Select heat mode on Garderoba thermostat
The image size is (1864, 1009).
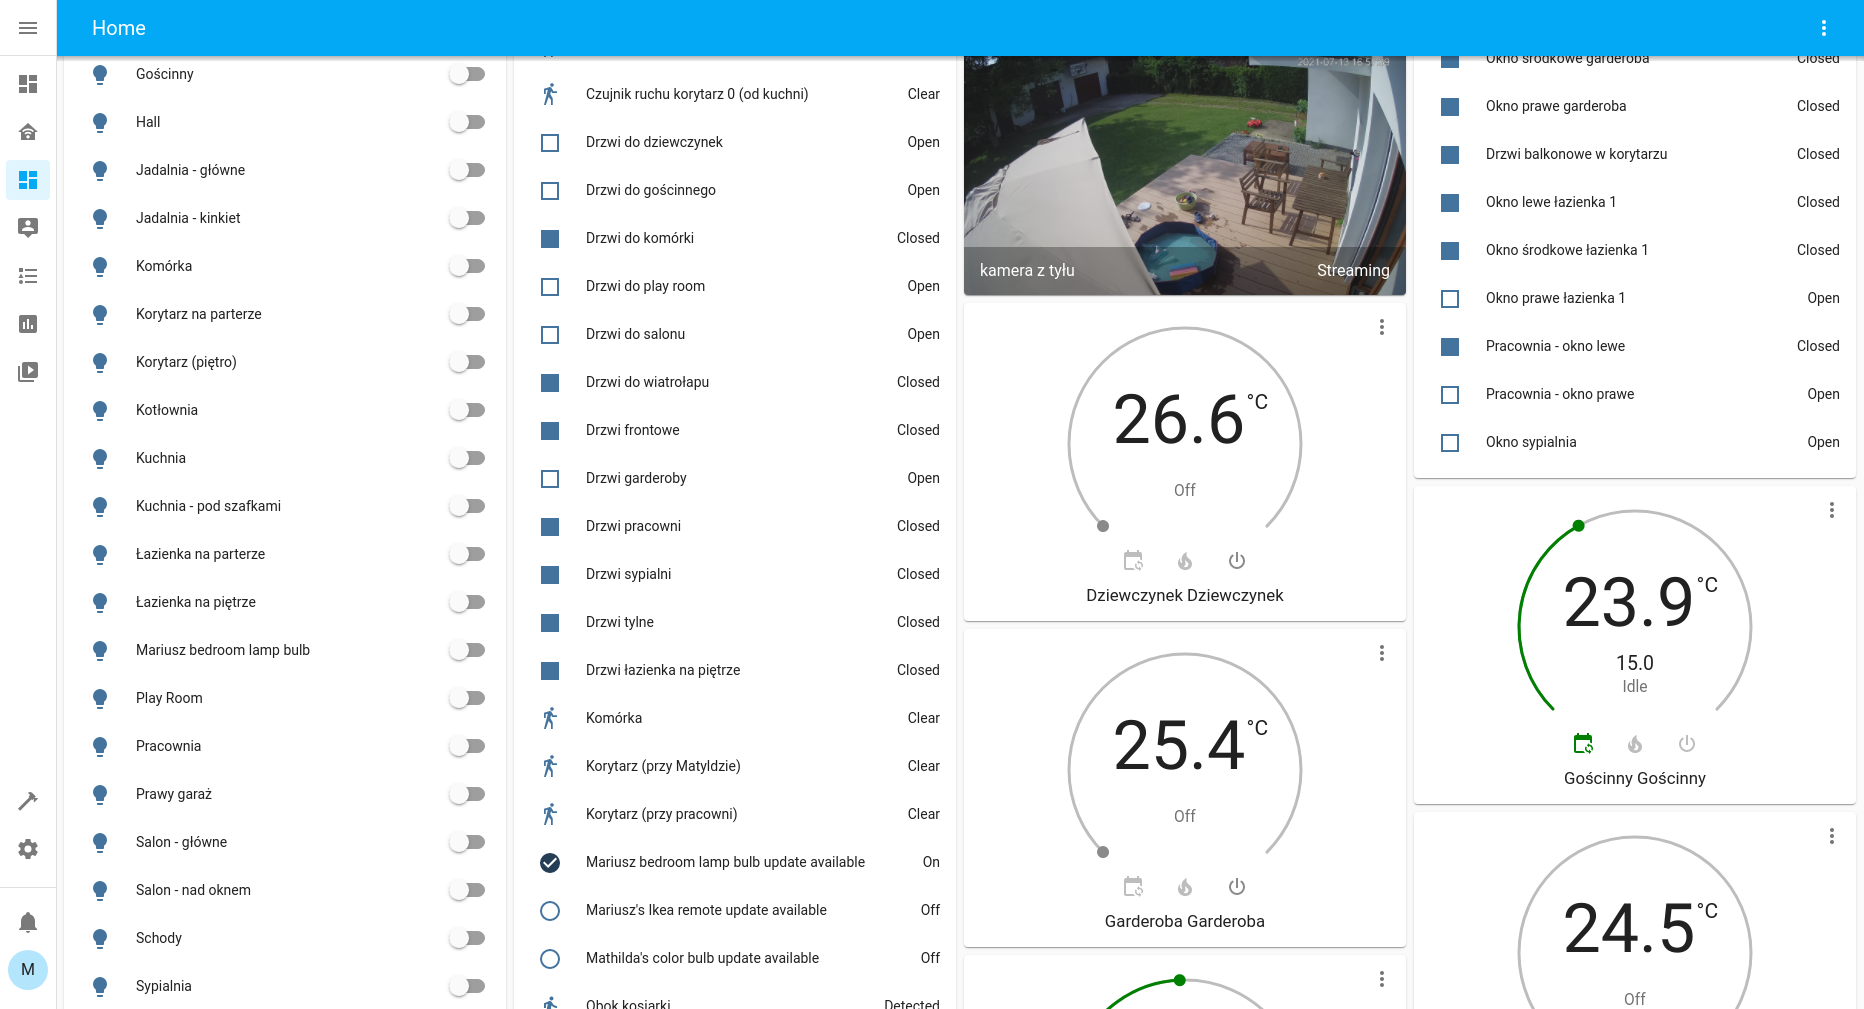click(x=1185, y=886)
